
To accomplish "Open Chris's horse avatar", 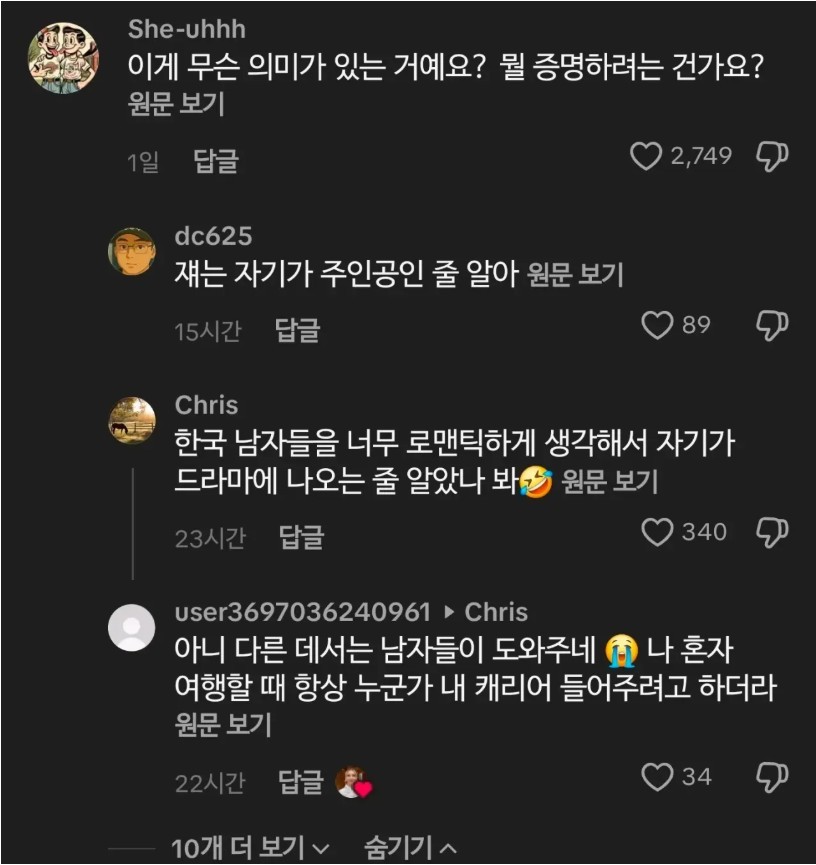I will pyautogui.click(x=131, y=419).
